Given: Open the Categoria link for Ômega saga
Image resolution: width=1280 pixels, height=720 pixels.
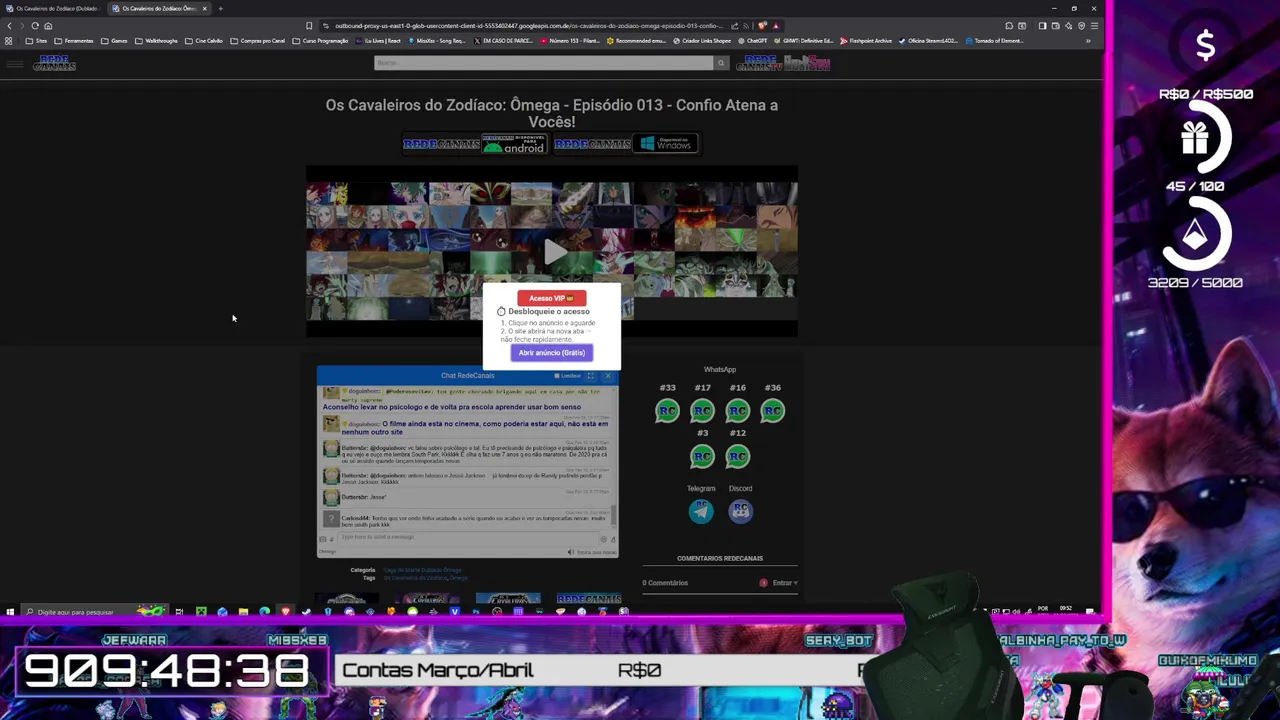Looking at the screenshot, I should (x=422, y=570).
